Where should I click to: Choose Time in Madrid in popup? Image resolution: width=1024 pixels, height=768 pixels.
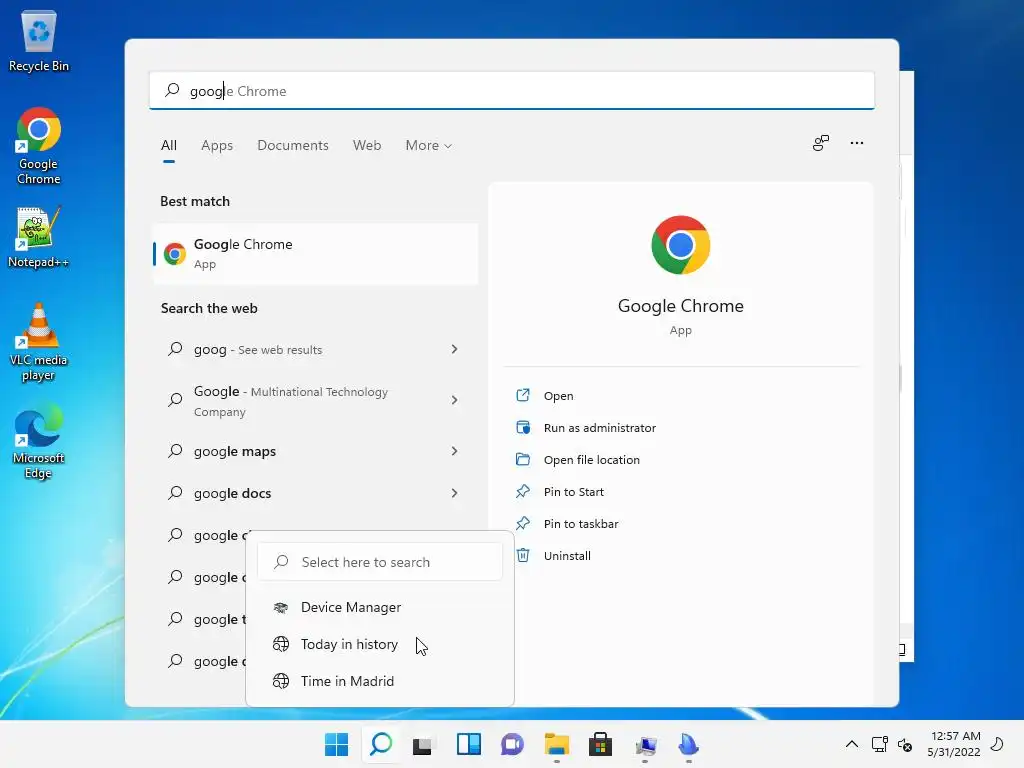380,681
